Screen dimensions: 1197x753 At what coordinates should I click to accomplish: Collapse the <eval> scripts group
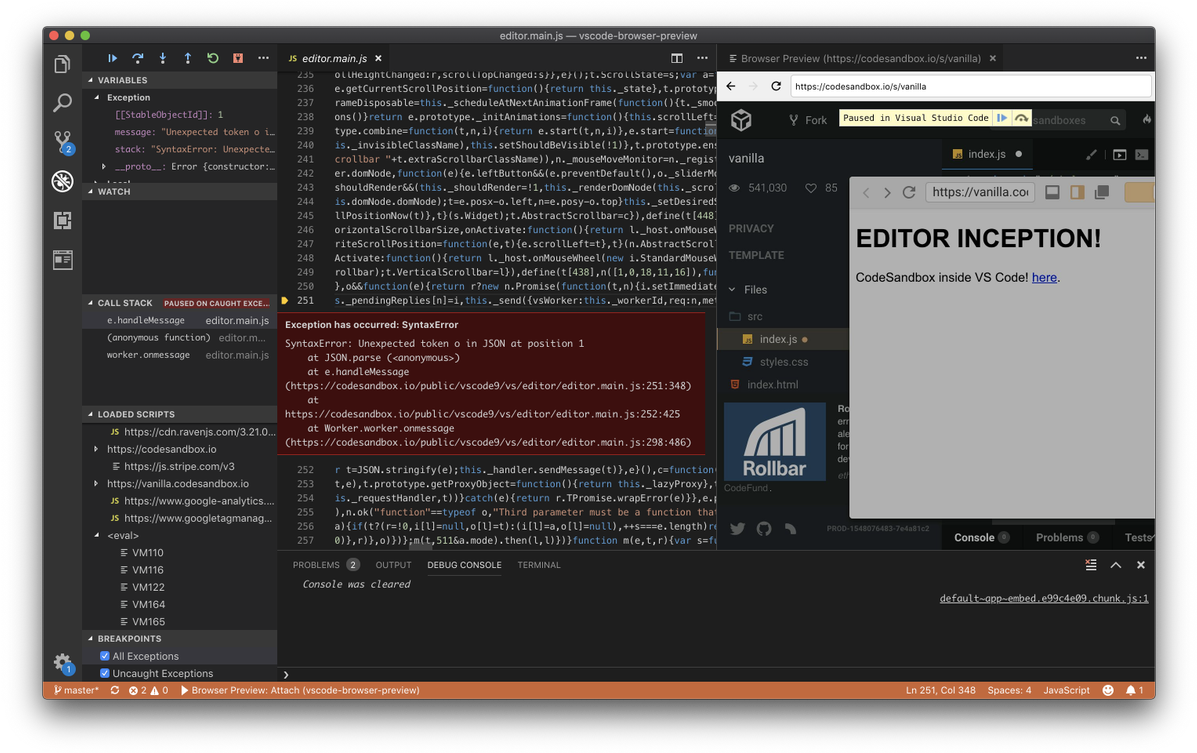coord(96,535)
